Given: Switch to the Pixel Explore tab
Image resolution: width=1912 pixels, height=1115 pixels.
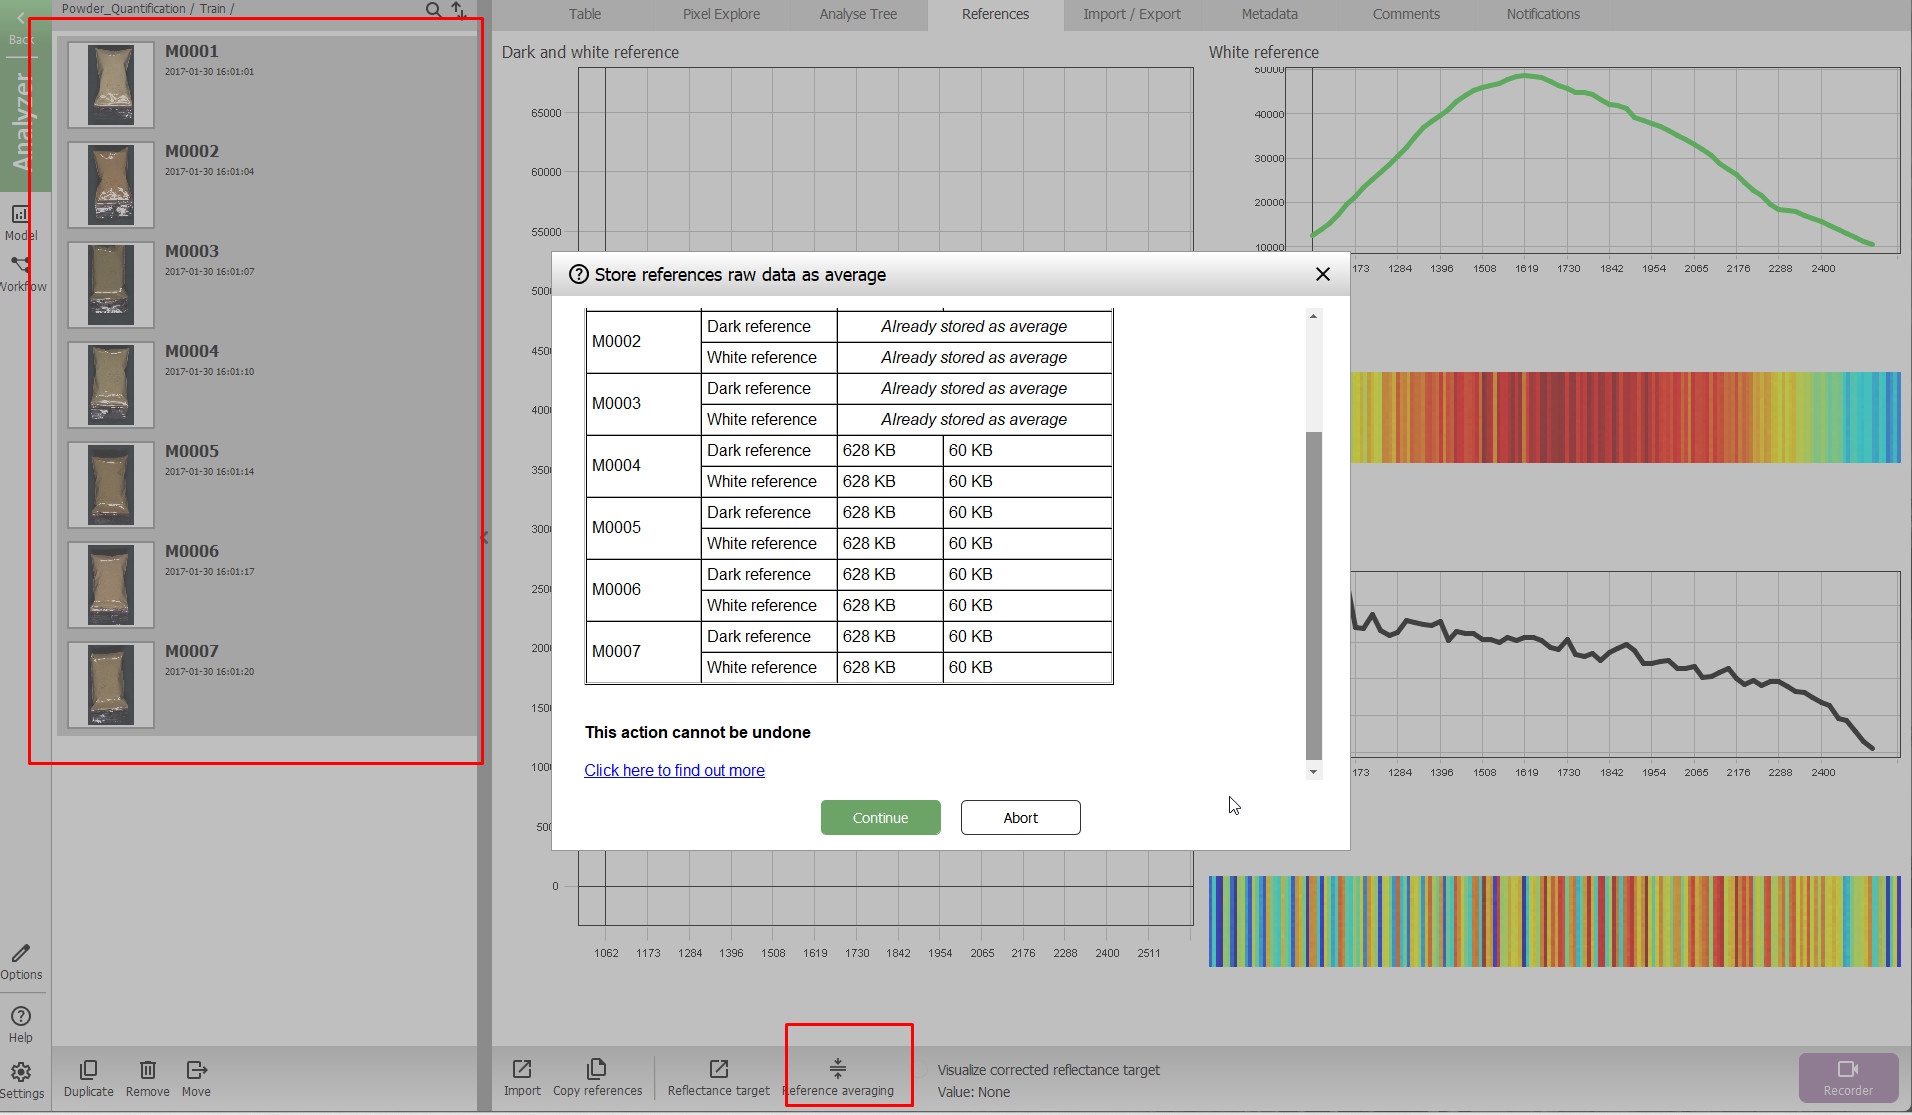Looking at the screenshot, I should pyautogui.click(x=721, y=14).
